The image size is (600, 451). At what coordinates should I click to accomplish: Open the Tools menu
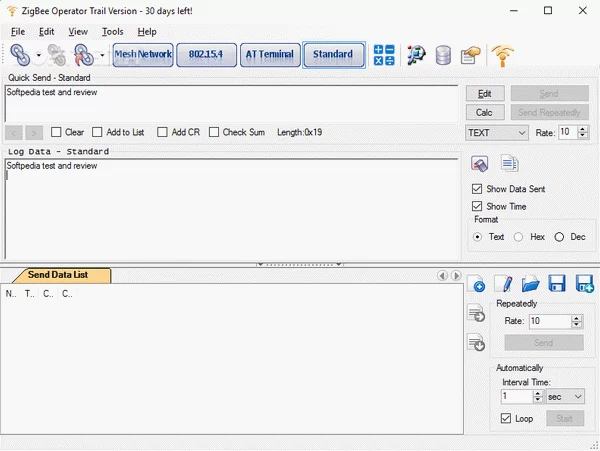tap(112, 32)
